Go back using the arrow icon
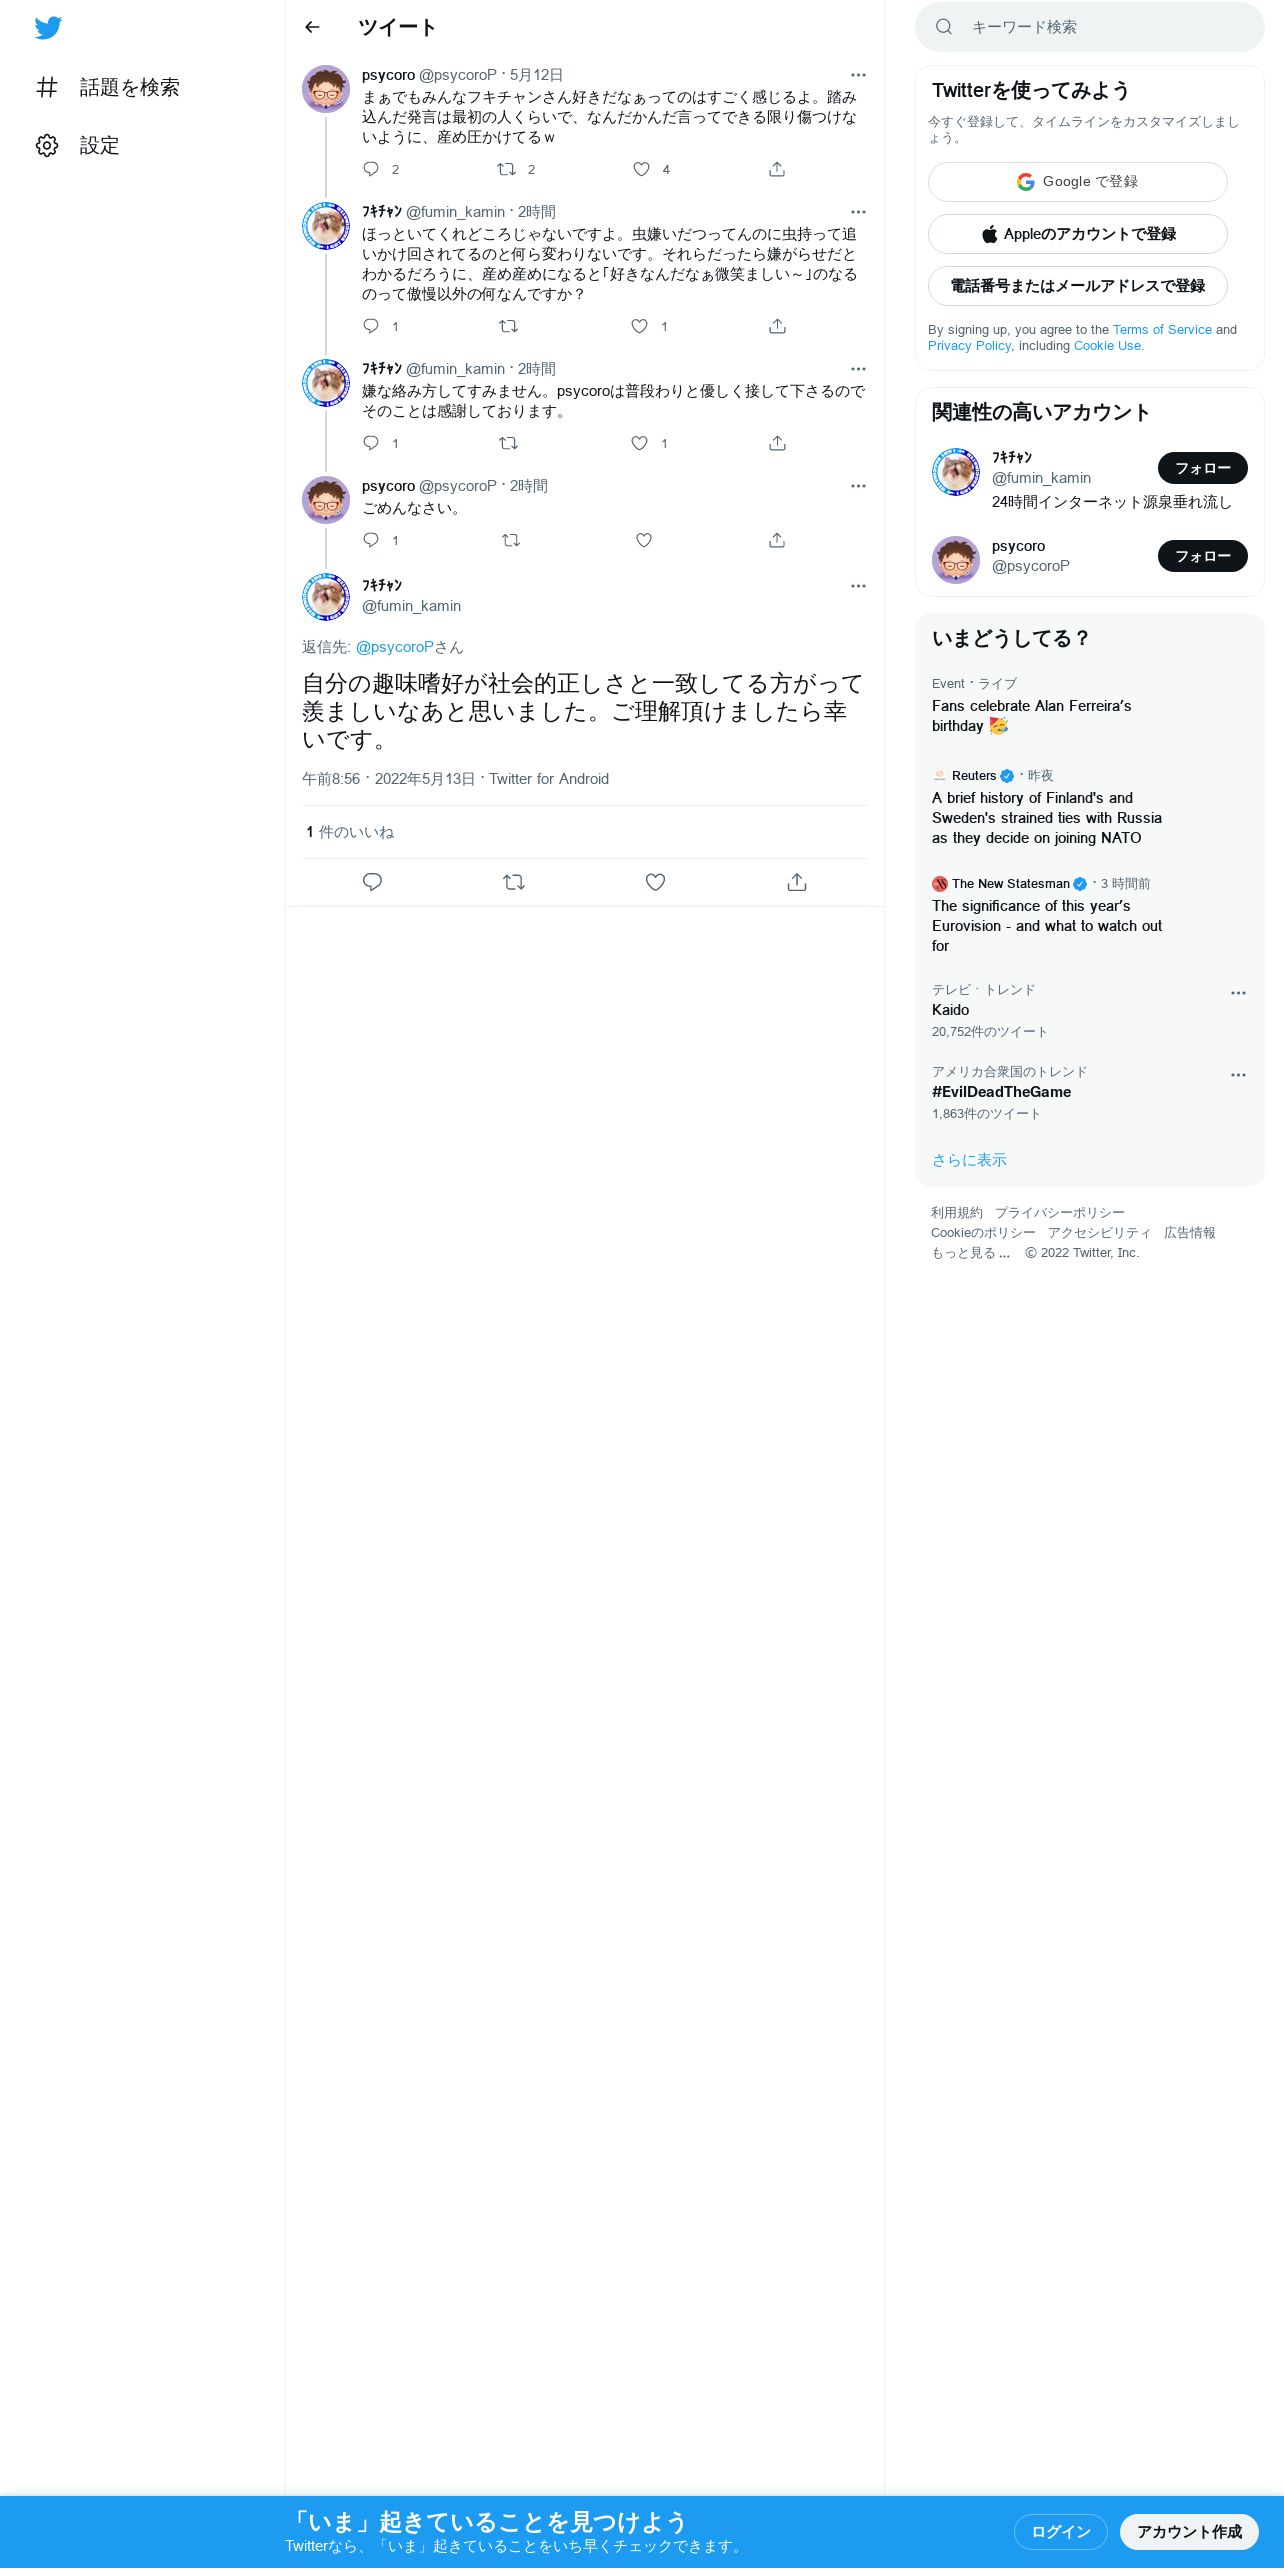The width and height of the screenshot is (1284, 2568). click(x=312, y=27)
